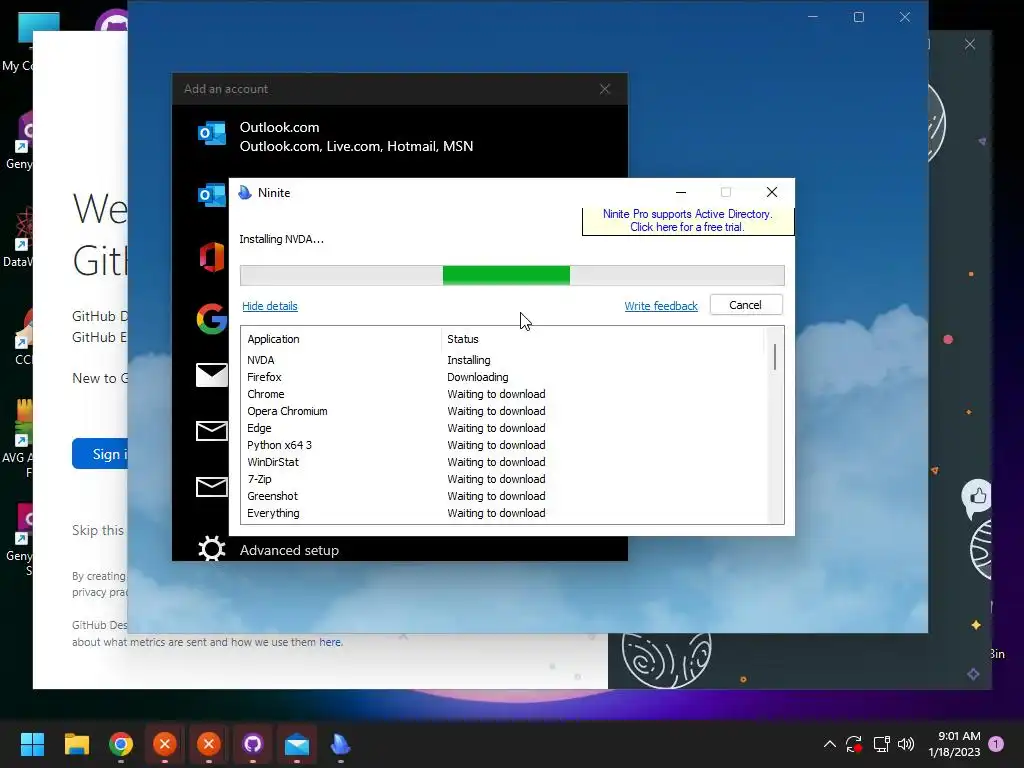Screen dimensions: 1024x768
Task: Select the Edge row in application list
Action: (x=503, y=428)
